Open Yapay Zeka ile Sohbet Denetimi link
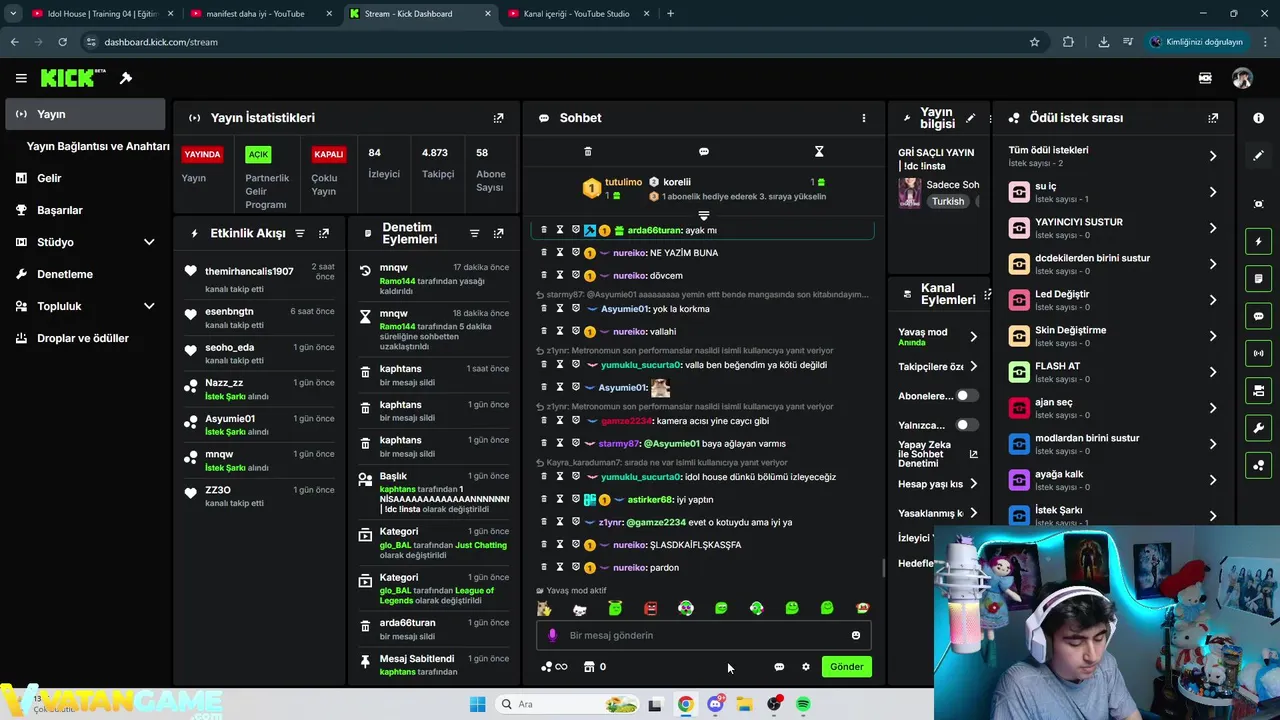Image resolution: width=1280 pixels, height=720 pixels. click(937, 454)
